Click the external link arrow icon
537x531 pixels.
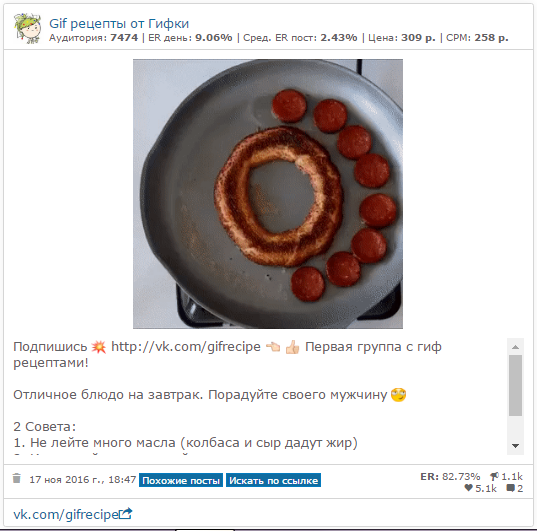[x=126, y=514]
